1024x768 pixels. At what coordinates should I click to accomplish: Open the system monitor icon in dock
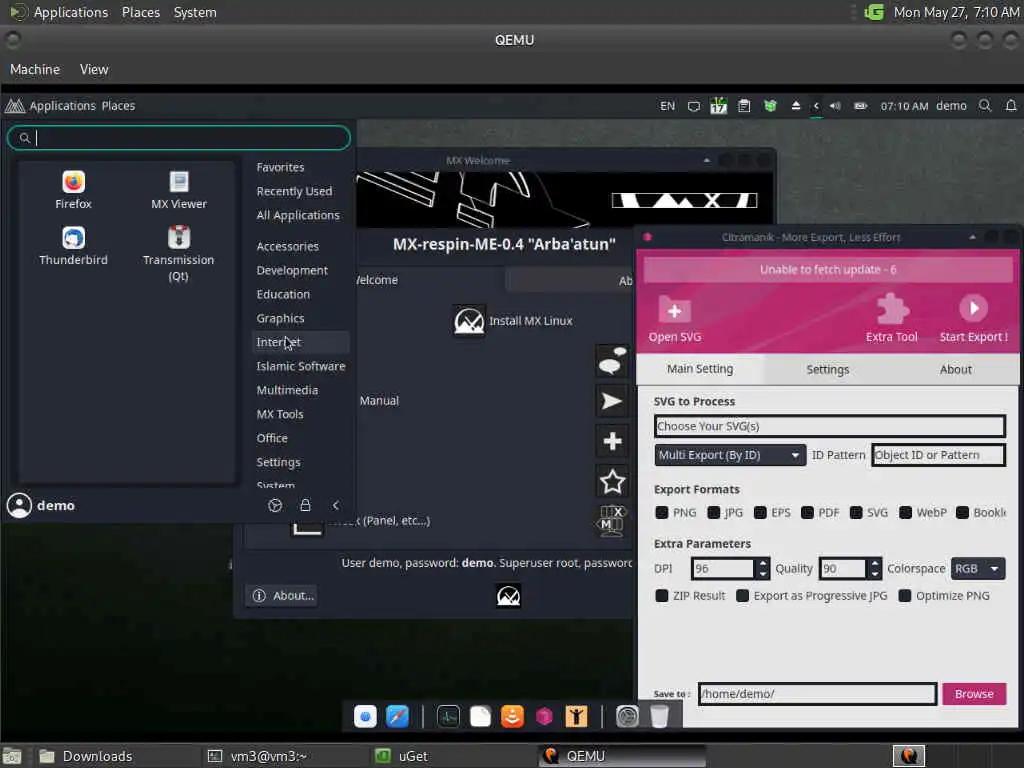[x=448, y=716]
